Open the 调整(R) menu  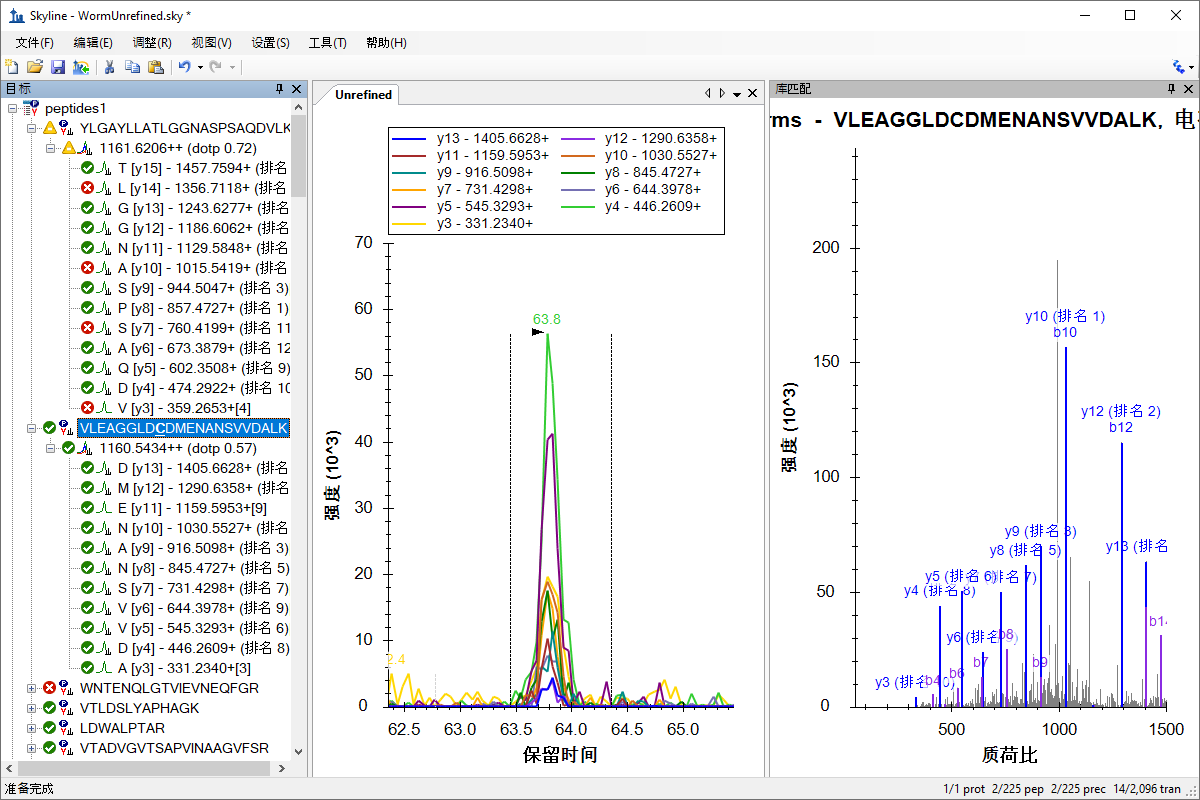pos(152,43)
